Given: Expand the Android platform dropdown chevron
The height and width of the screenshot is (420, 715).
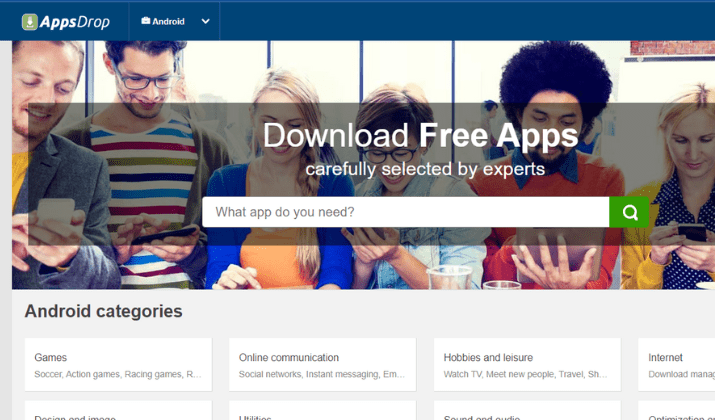Looking at the screenshot, I should [x=206, y=21].
